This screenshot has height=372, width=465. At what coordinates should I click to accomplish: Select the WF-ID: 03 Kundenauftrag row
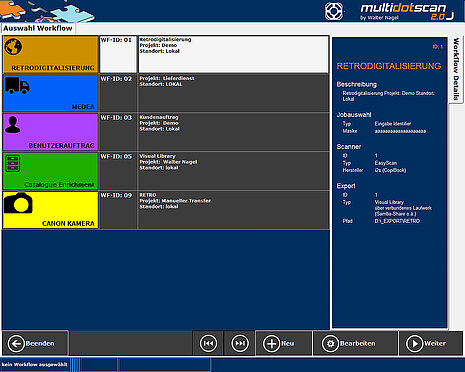tap(214, 132)
